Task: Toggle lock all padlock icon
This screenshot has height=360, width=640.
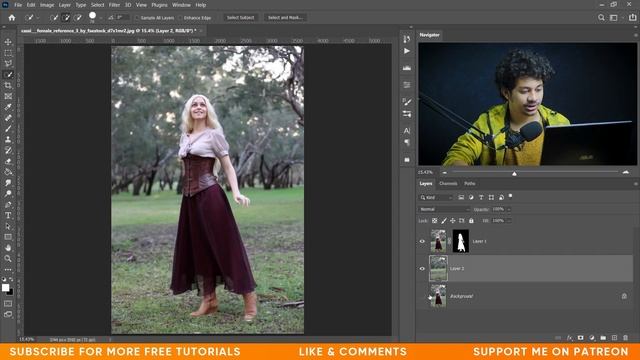Action: point(471,221)
